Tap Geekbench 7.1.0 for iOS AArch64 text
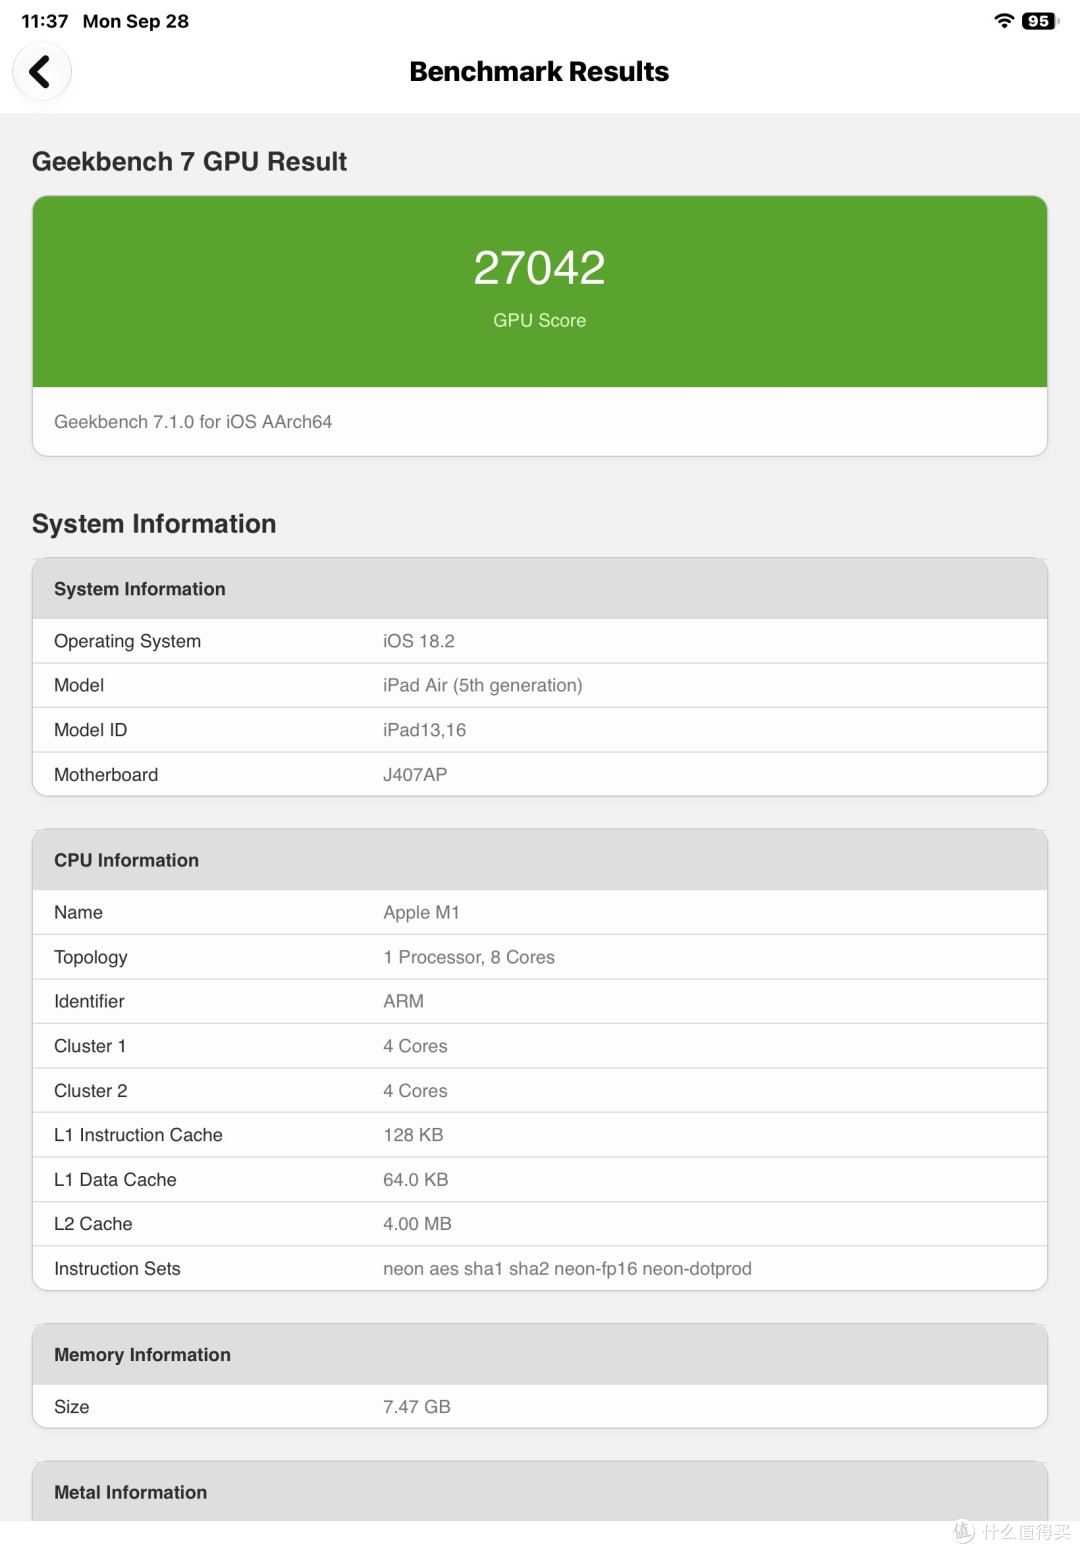Screen dimensions: 1080x1554 point(193,422)
